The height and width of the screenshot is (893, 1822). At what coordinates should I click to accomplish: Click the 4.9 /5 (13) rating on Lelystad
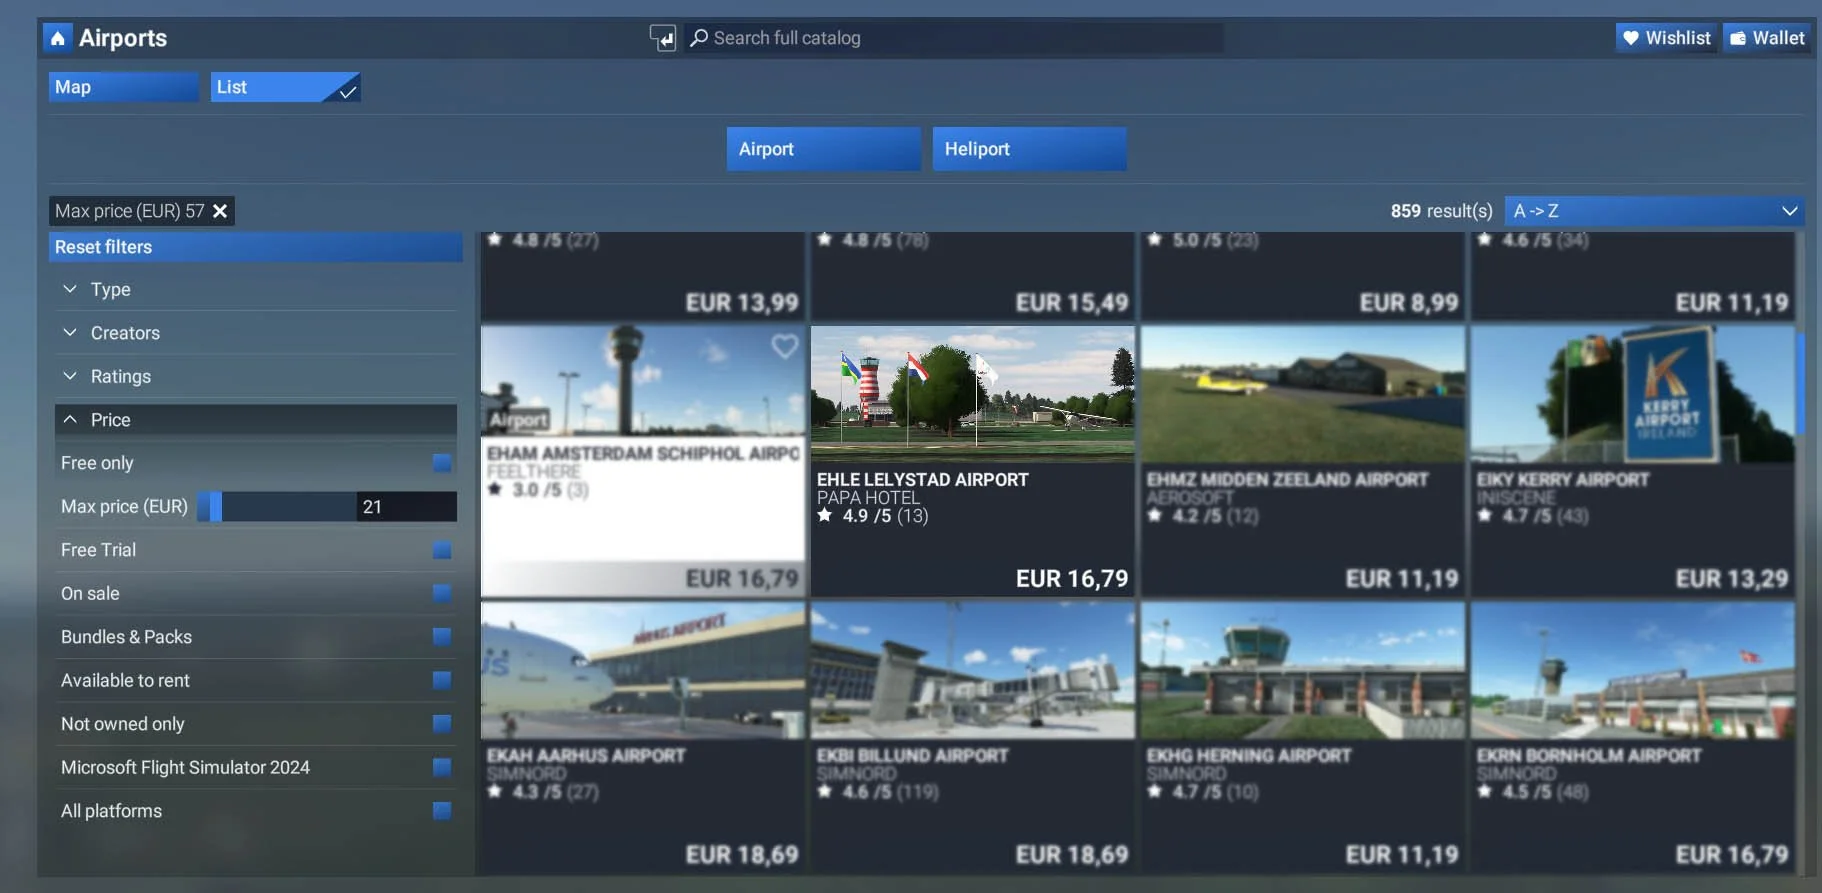click(873, 516)
